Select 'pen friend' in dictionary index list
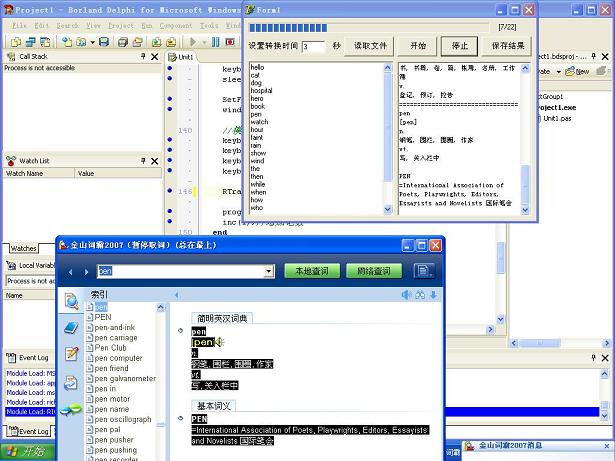Viewport: 615px width, 461px height. click(x=111, y=368)
